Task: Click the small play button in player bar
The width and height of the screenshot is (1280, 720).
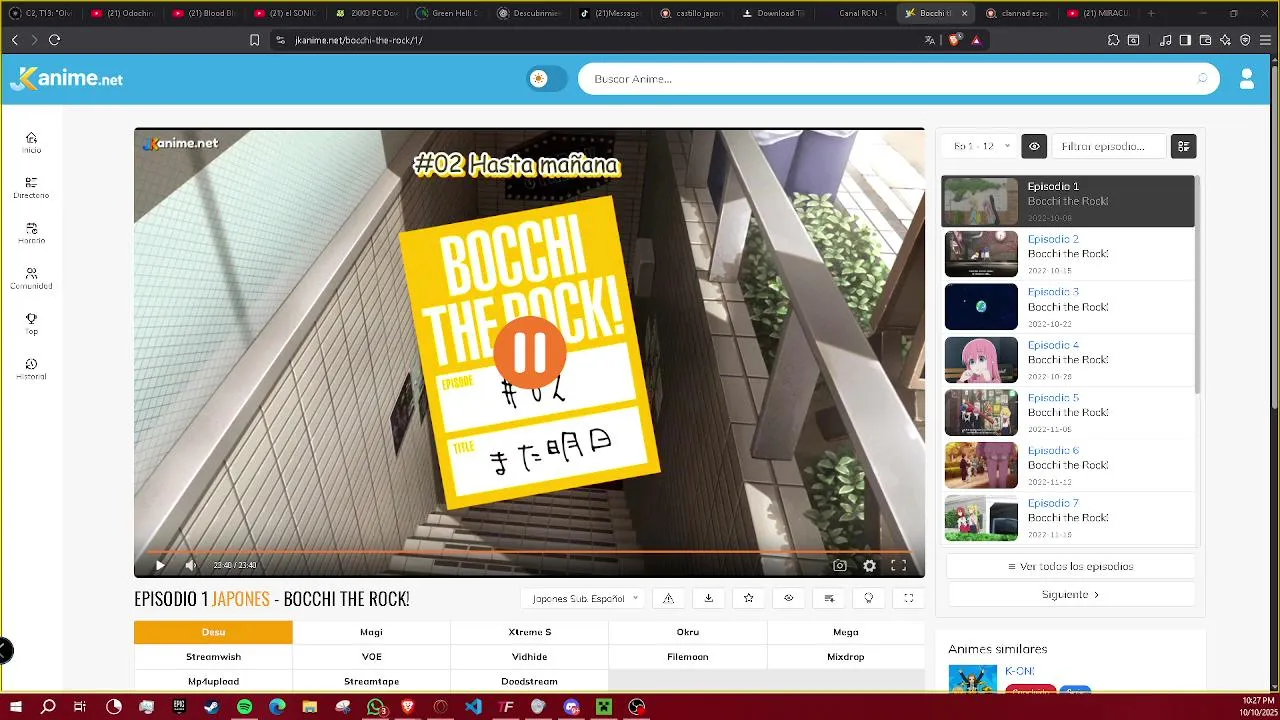Action: click(160, 565)
